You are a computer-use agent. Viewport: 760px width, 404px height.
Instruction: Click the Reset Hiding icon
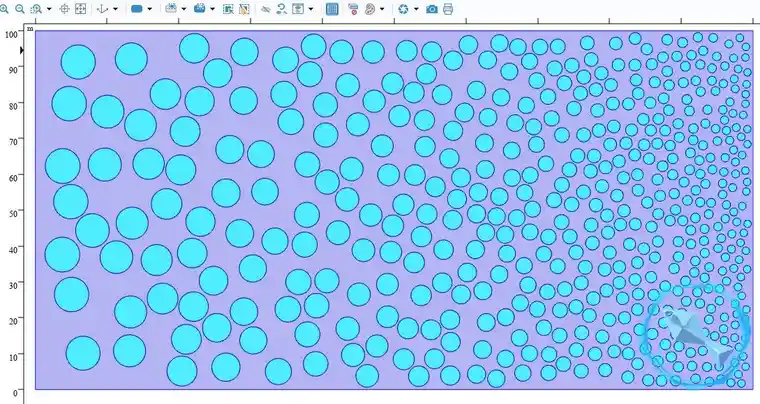pos(282,9)
